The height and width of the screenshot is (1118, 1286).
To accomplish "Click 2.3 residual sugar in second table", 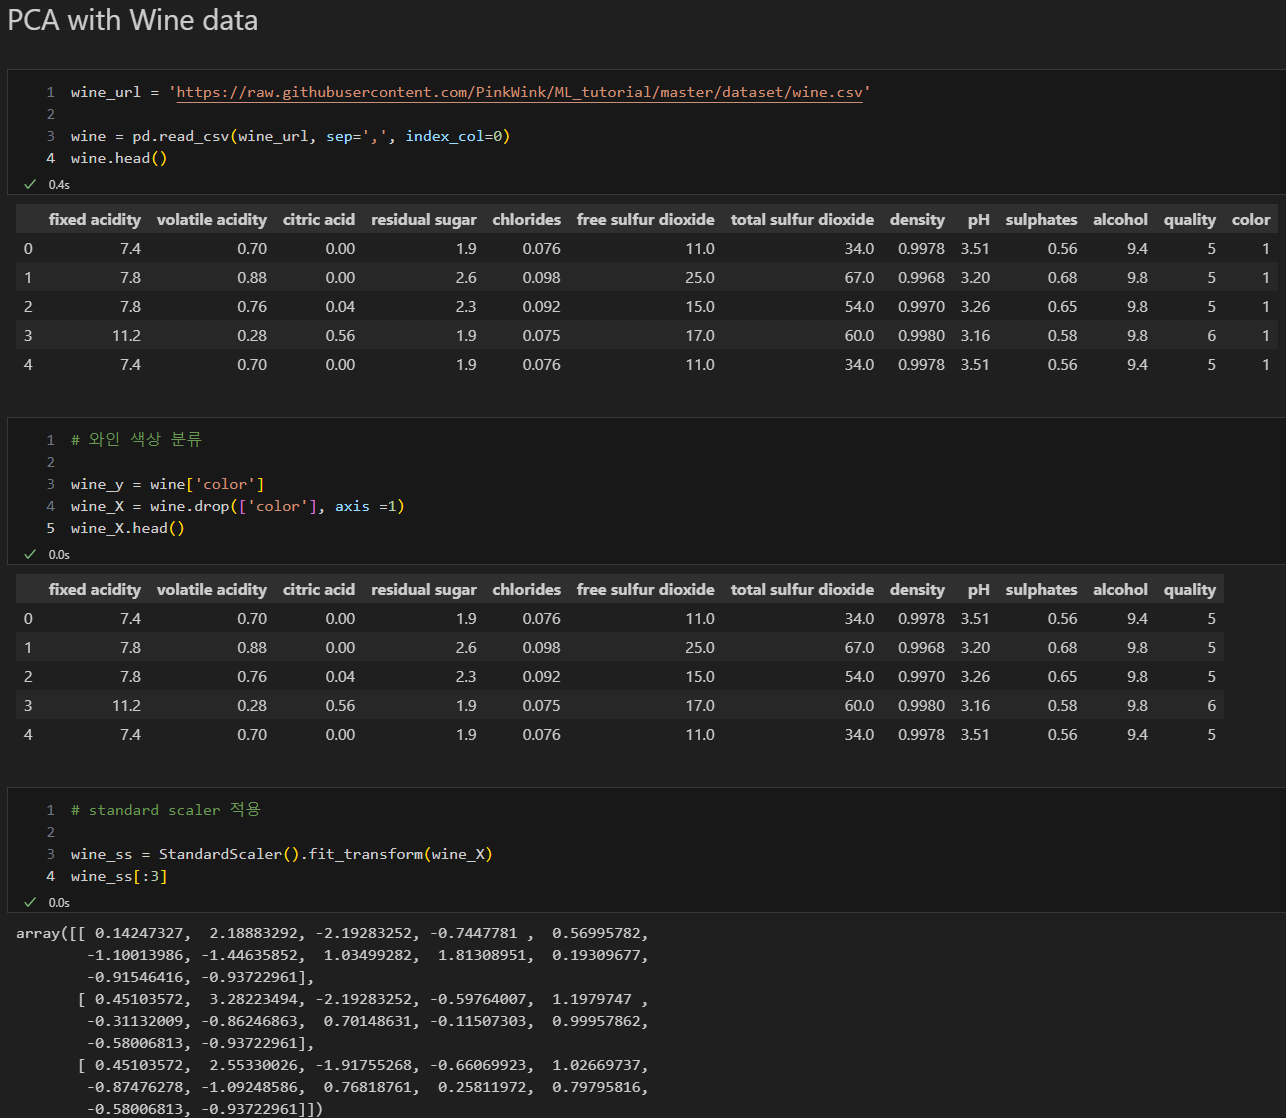I will click(466, 677).
